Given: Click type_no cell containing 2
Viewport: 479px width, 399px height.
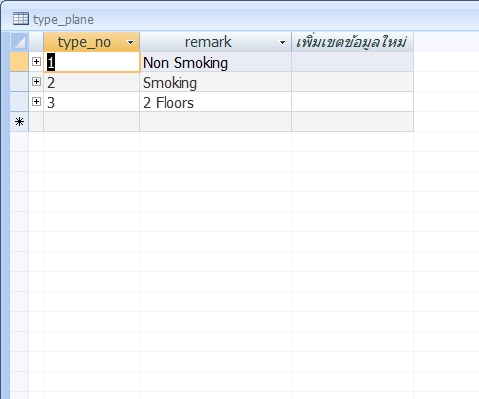Looking at the screenshot, I should 91,82.
